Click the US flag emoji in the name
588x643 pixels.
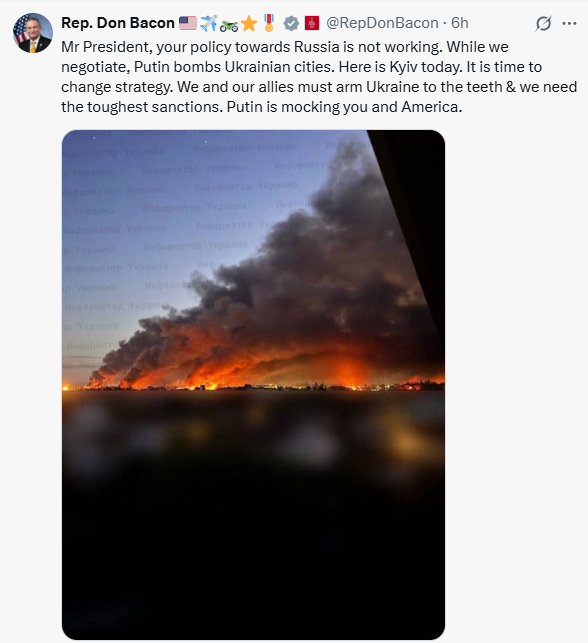pyautogui.click(x=188, y=23)
